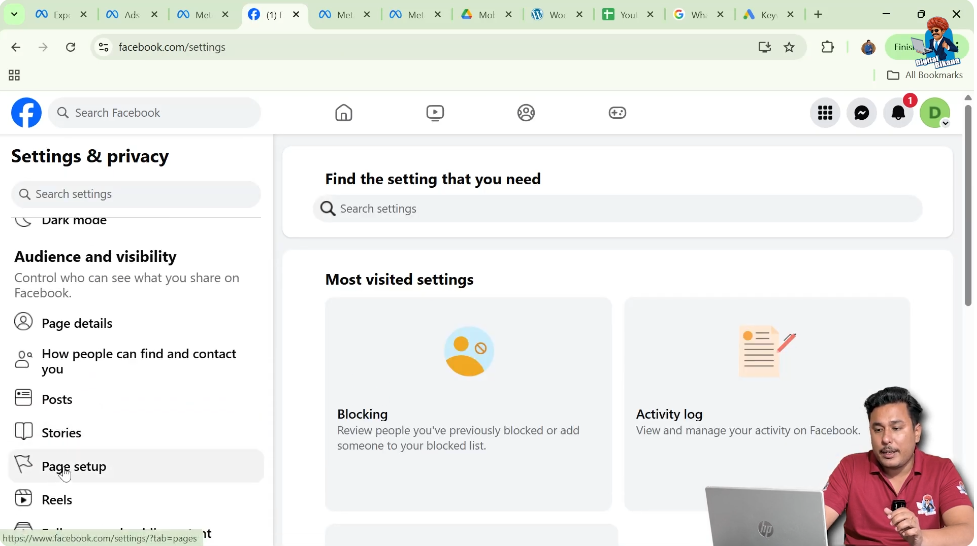
Task: Open Page setup settings
Action: (x=136, y=466)
